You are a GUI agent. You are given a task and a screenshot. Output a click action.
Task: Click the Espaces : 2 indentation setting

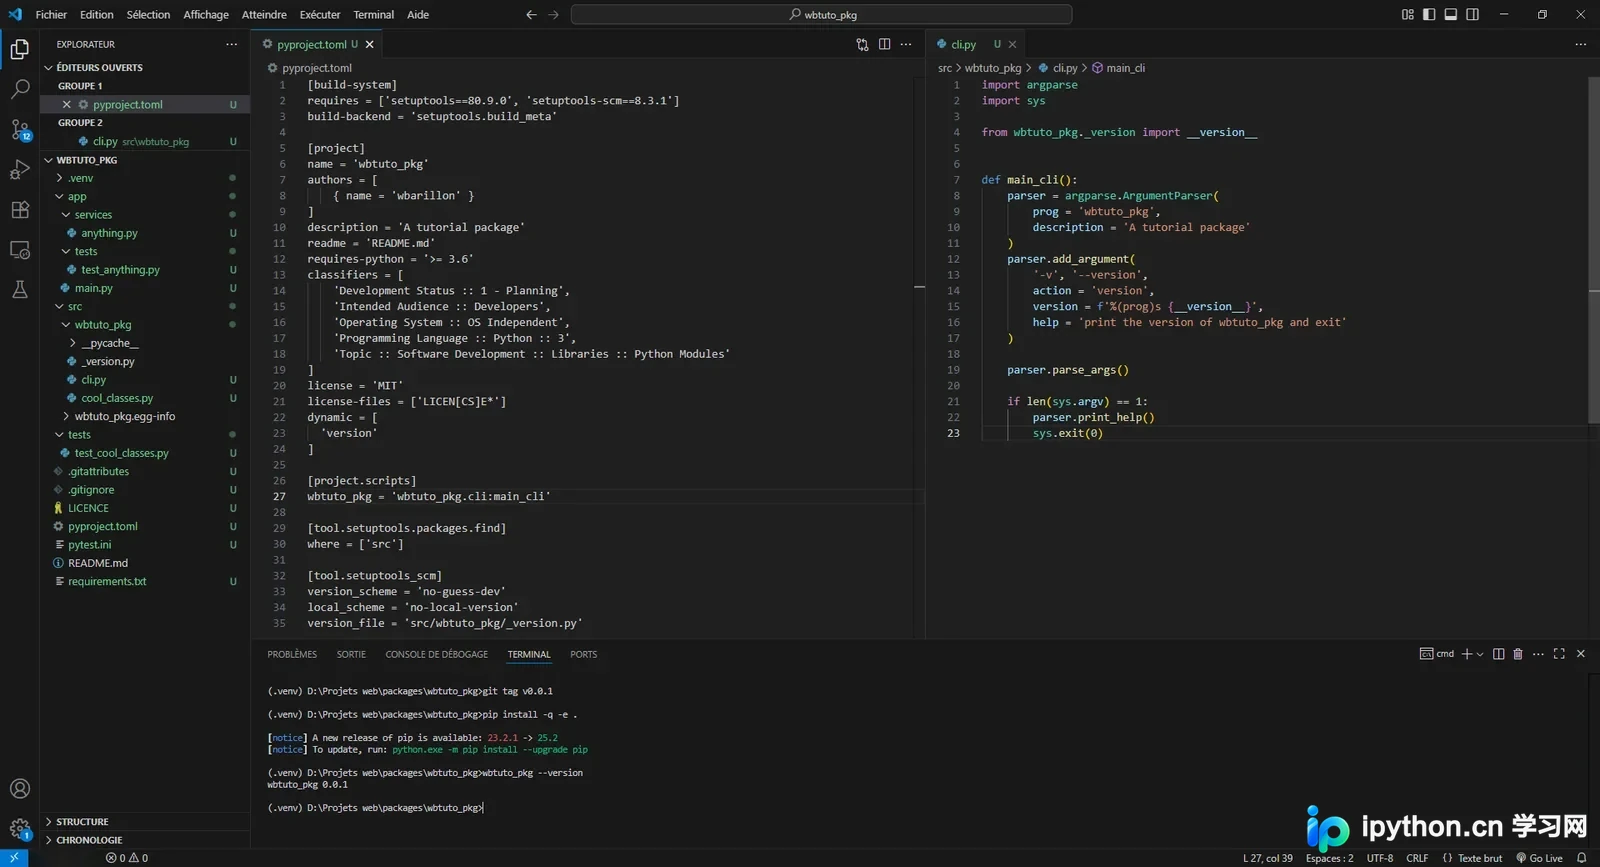(1330, 858)
